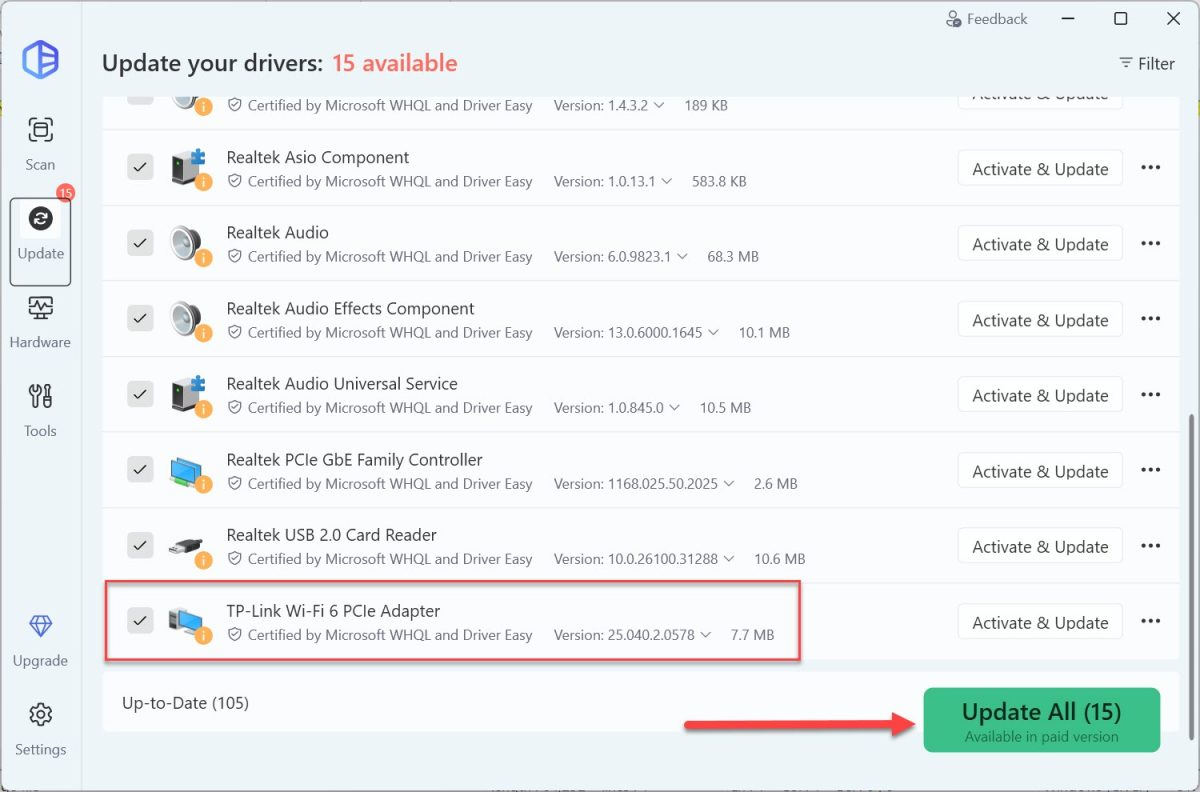1200x792 pixels.
Task: Open the Update panel from the sidebar
Action: click(40, 240)
